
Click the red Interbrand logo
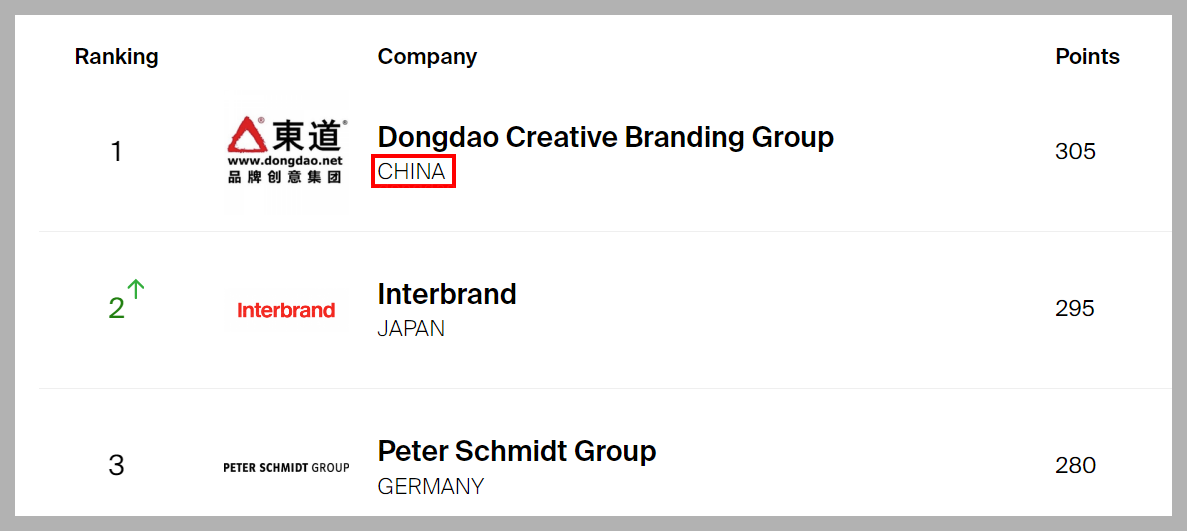(x=286, y=310)
